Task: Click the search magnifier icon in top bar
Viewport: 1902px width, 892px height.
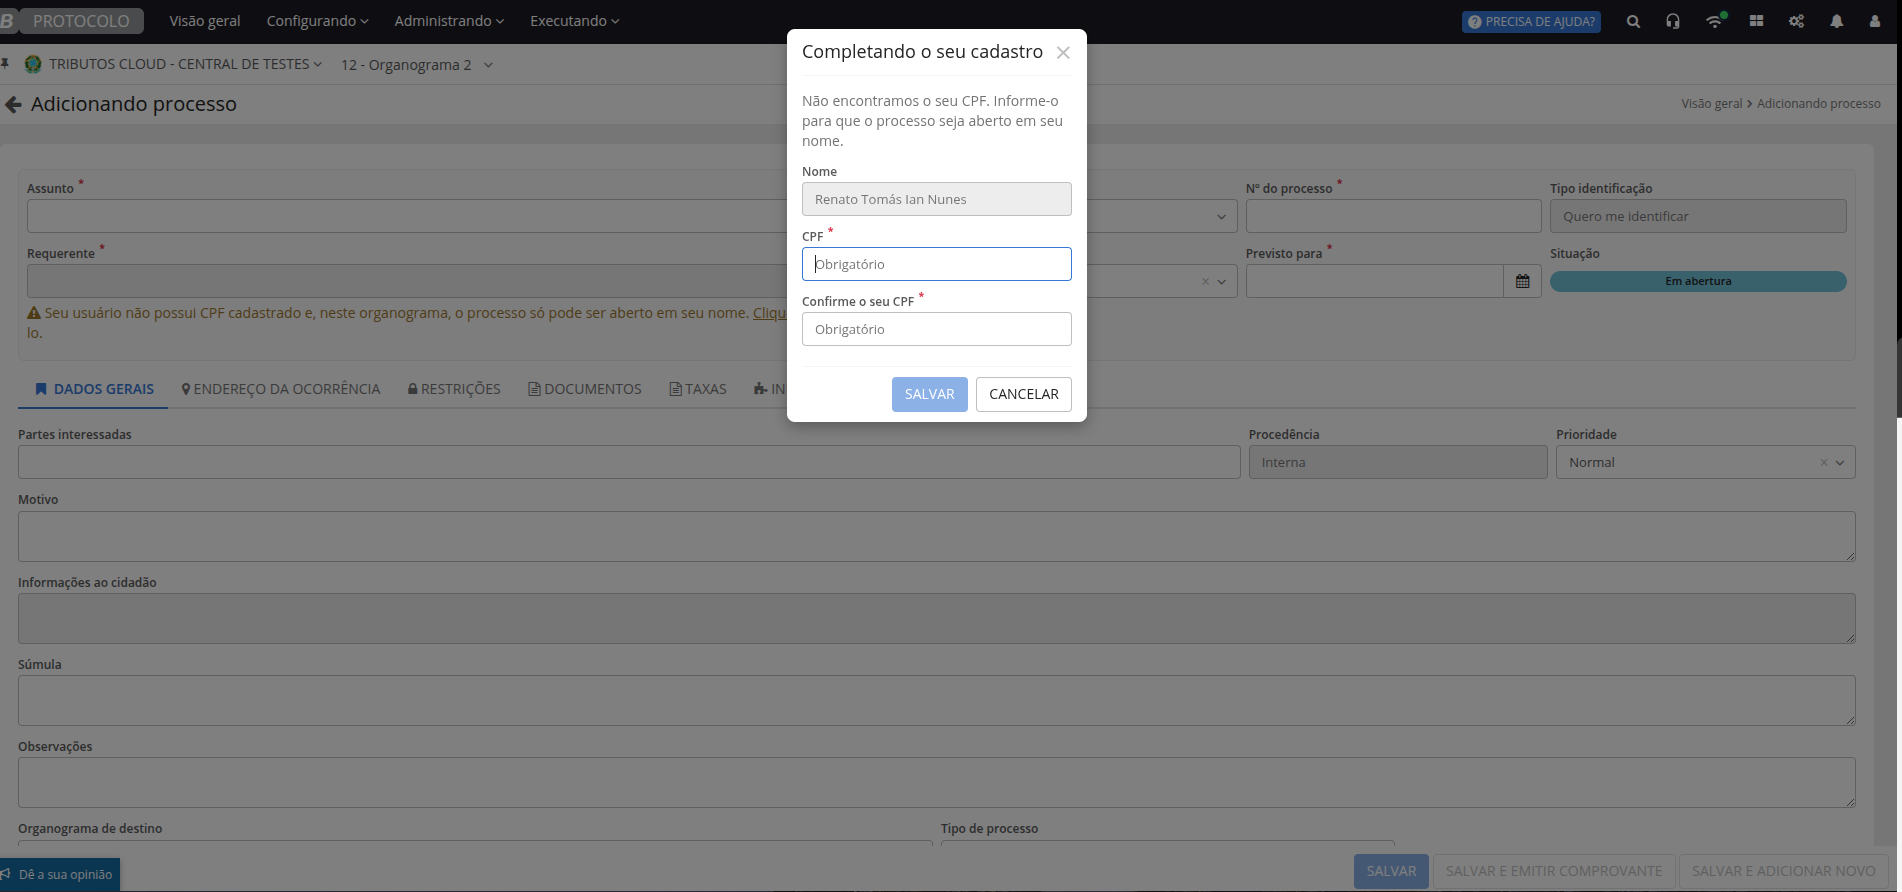Action: 1633,21
